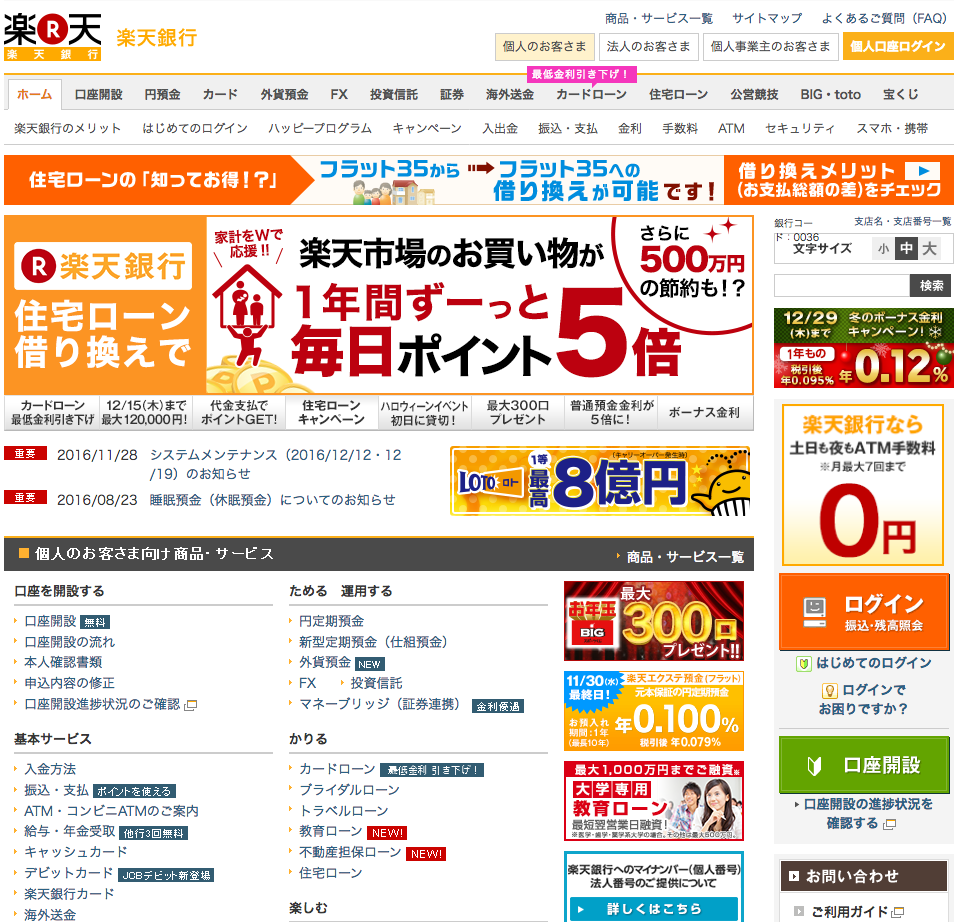The height and width of the screenshot is (922, 955).
Task: Click the beginner leaf icon on green 口座開設 button
Action: click(x=814, y=765)
